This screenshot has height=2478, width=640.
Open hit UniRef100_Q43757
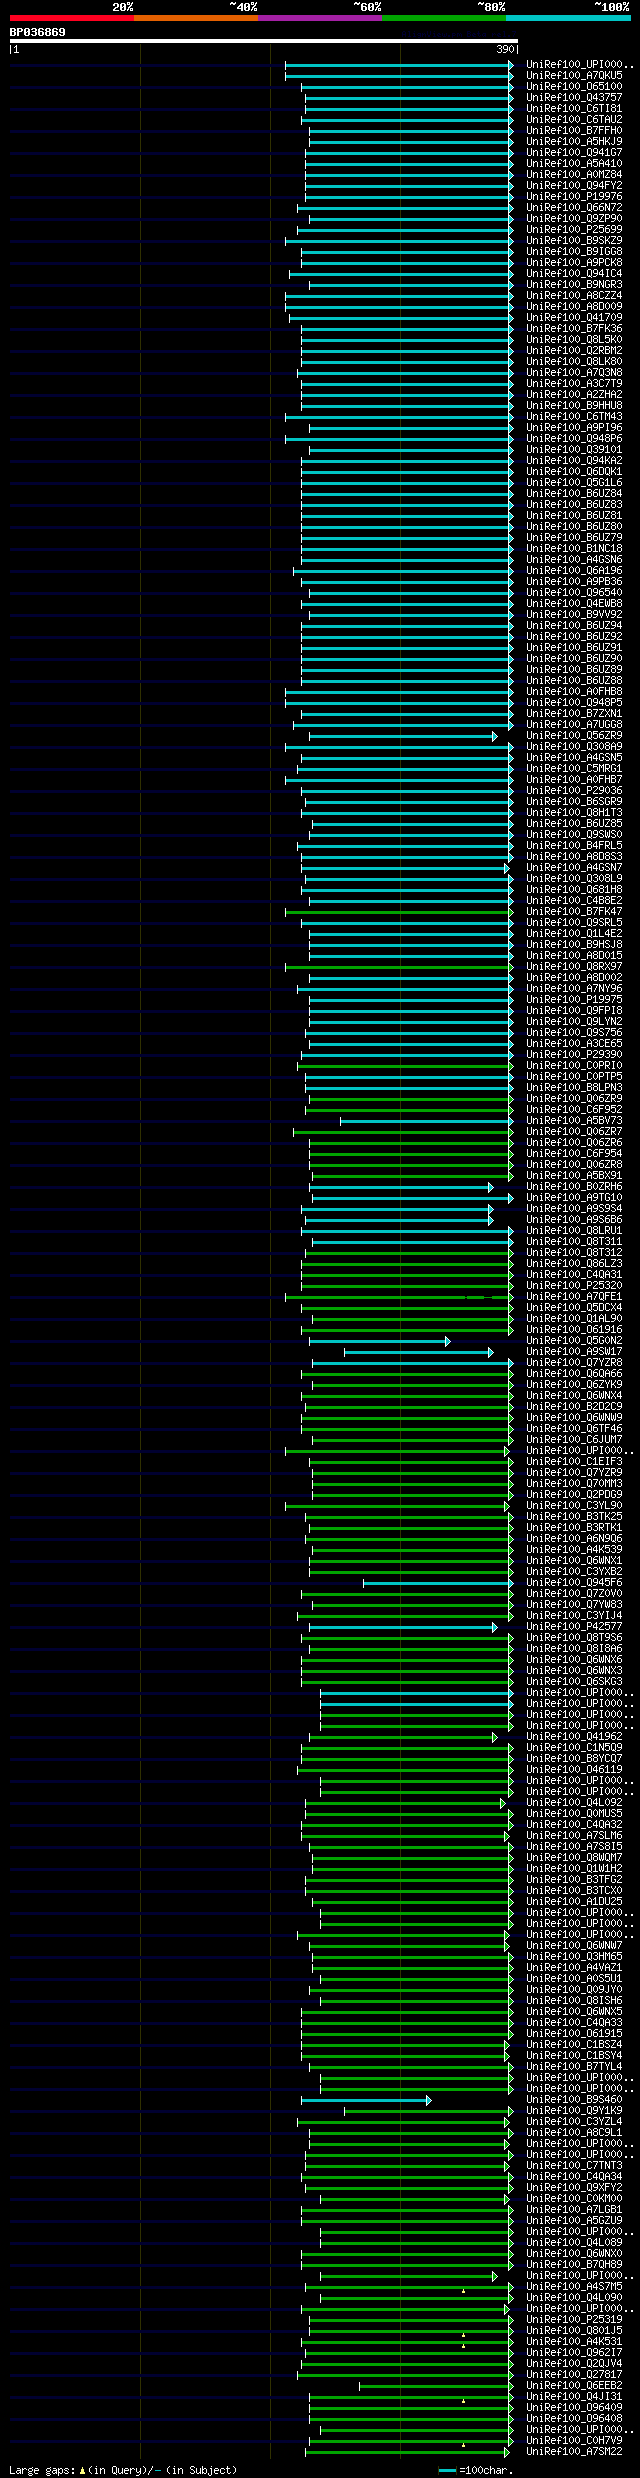click(574, 97)
